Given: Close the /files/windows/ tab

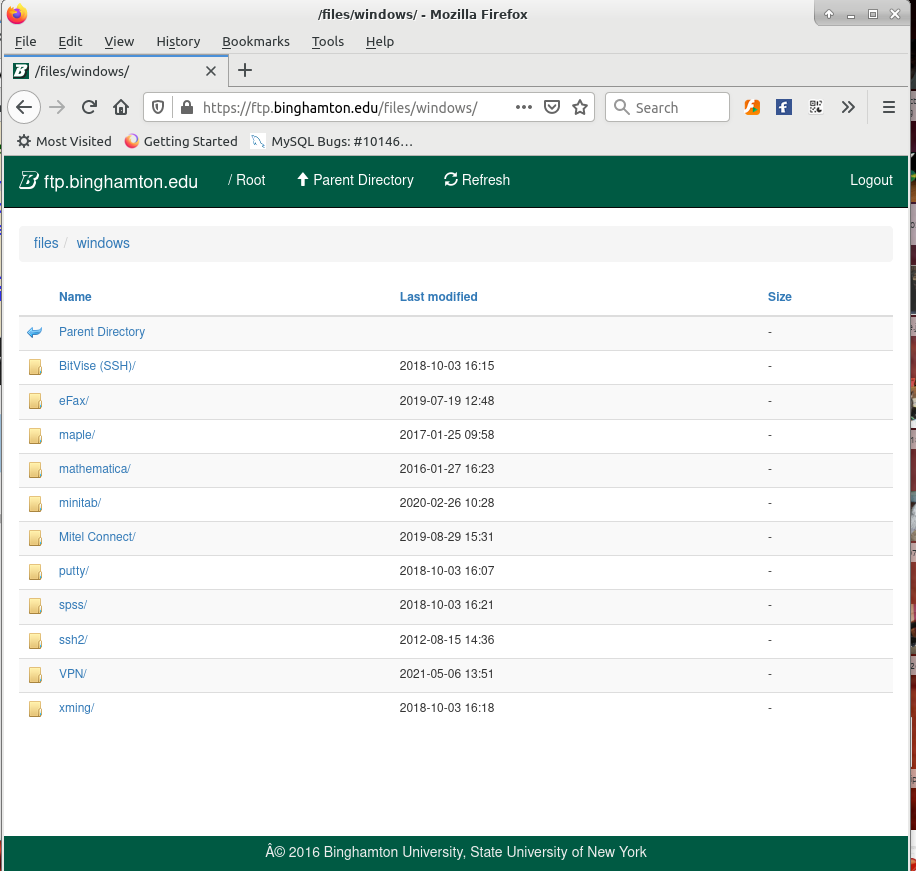Looking at the screenshot, I should pyautogui.click(x=211, y=71).
